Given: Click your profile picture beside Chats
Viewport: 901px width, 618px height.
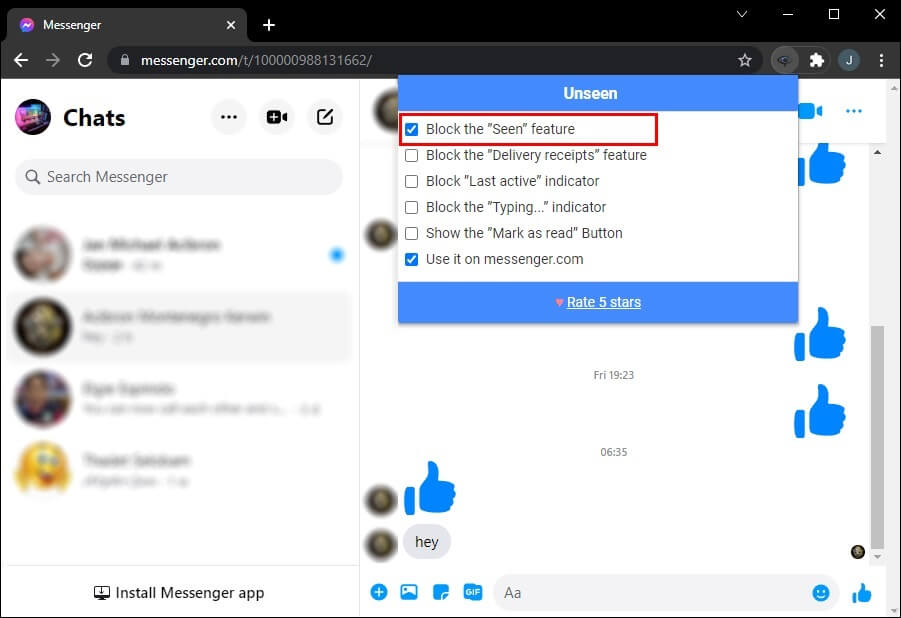Looking at the screenshot, I should coord(33,117).
